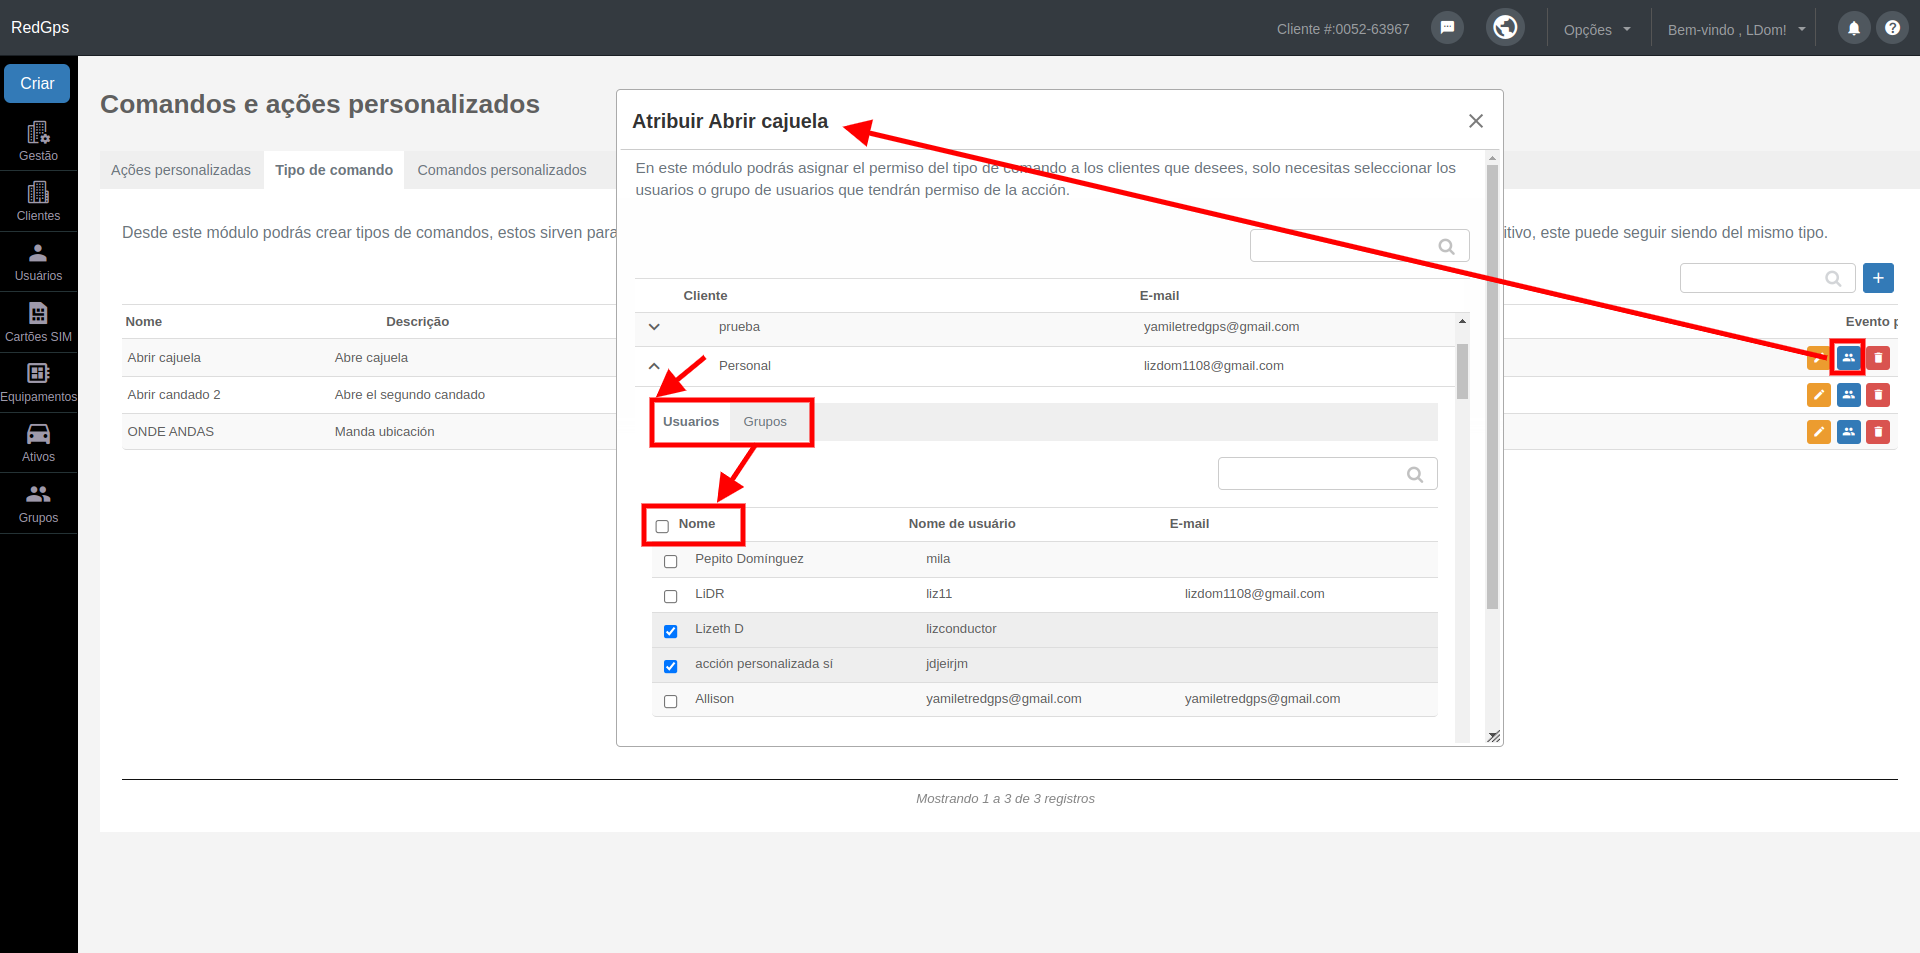Collapse the Personal client row
The image size is (1920, 953).
(654, 366)
